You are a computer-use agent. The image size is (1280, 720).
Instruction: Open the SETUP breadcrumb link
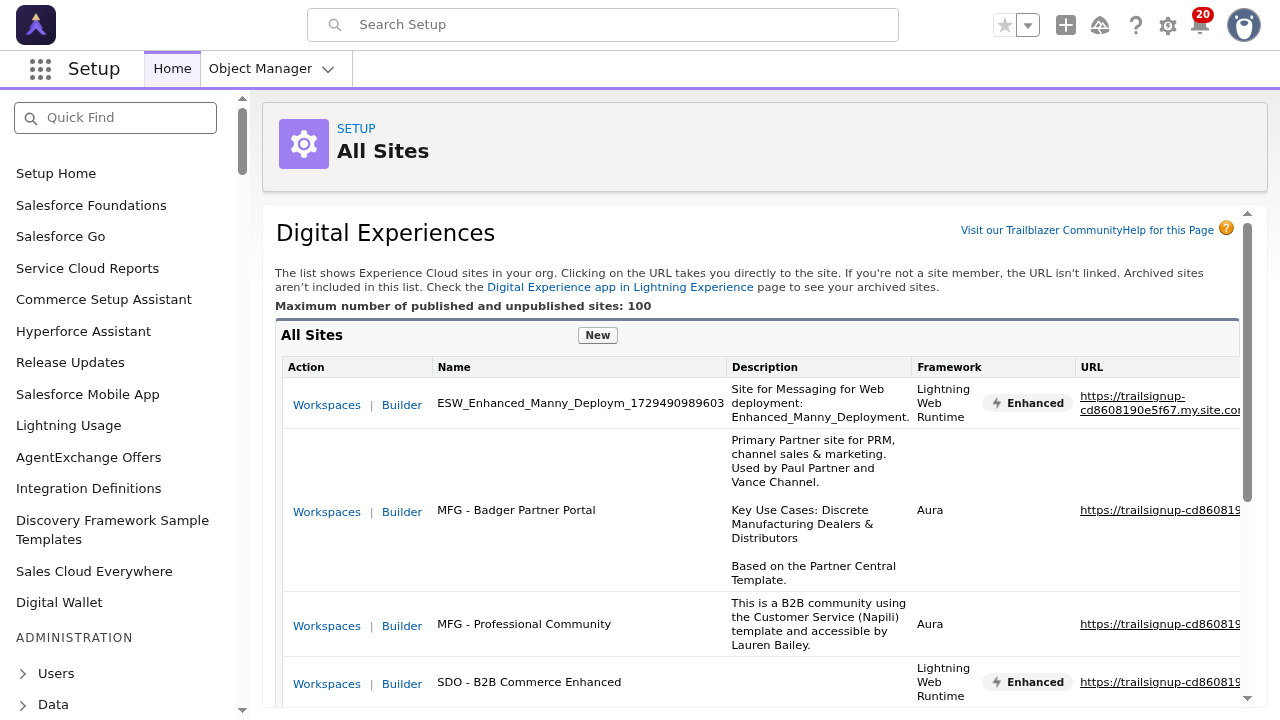pyautogui.click(x=356, y=129)
